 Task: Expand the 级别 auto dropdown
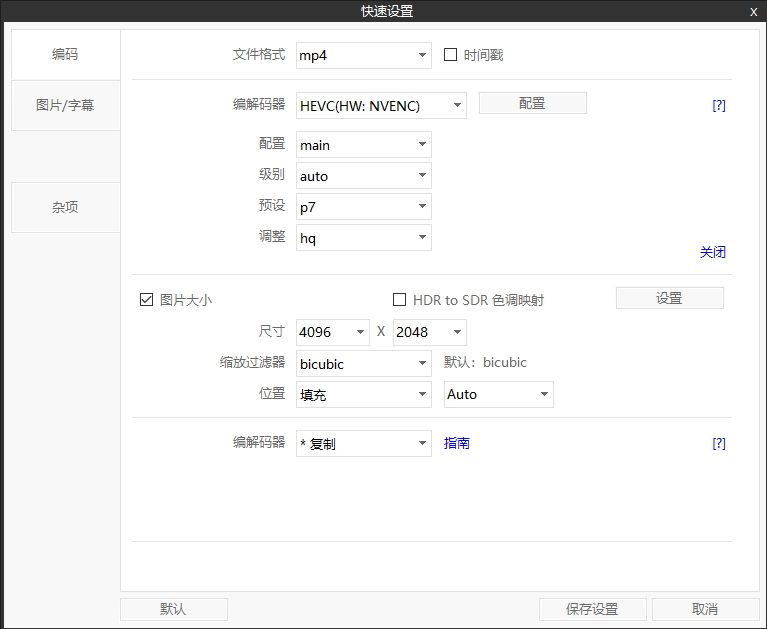click(363, 176)
